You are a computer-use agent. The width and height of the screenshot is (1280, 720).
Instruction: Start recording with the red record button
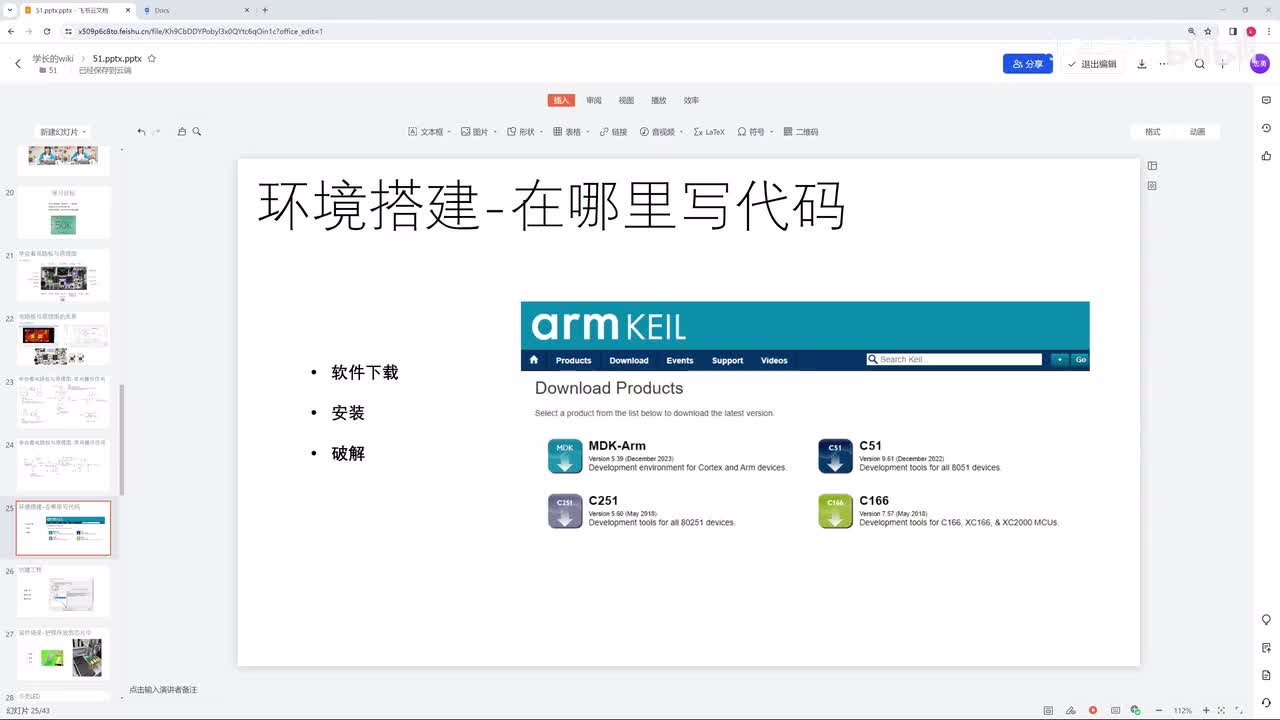coord(1093,710)
